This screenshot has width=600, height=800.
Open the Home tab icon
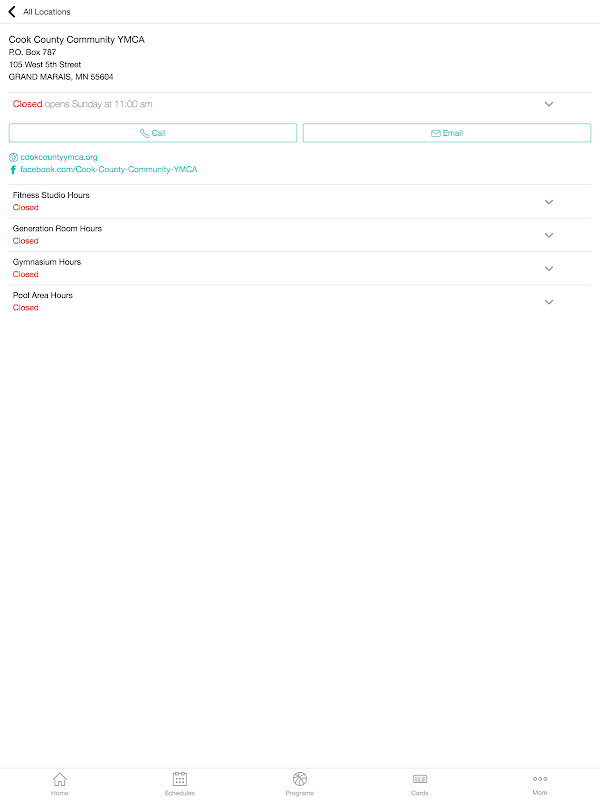click(x=60, y=779)
